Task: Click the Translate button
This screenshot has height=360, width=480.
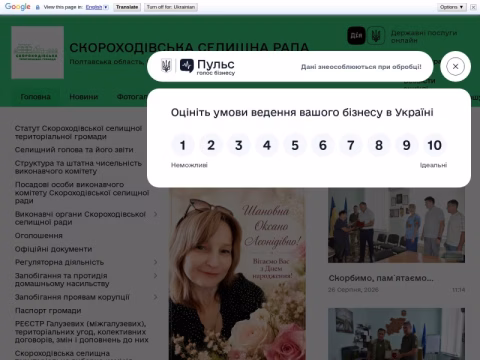Action: [127, 7]
